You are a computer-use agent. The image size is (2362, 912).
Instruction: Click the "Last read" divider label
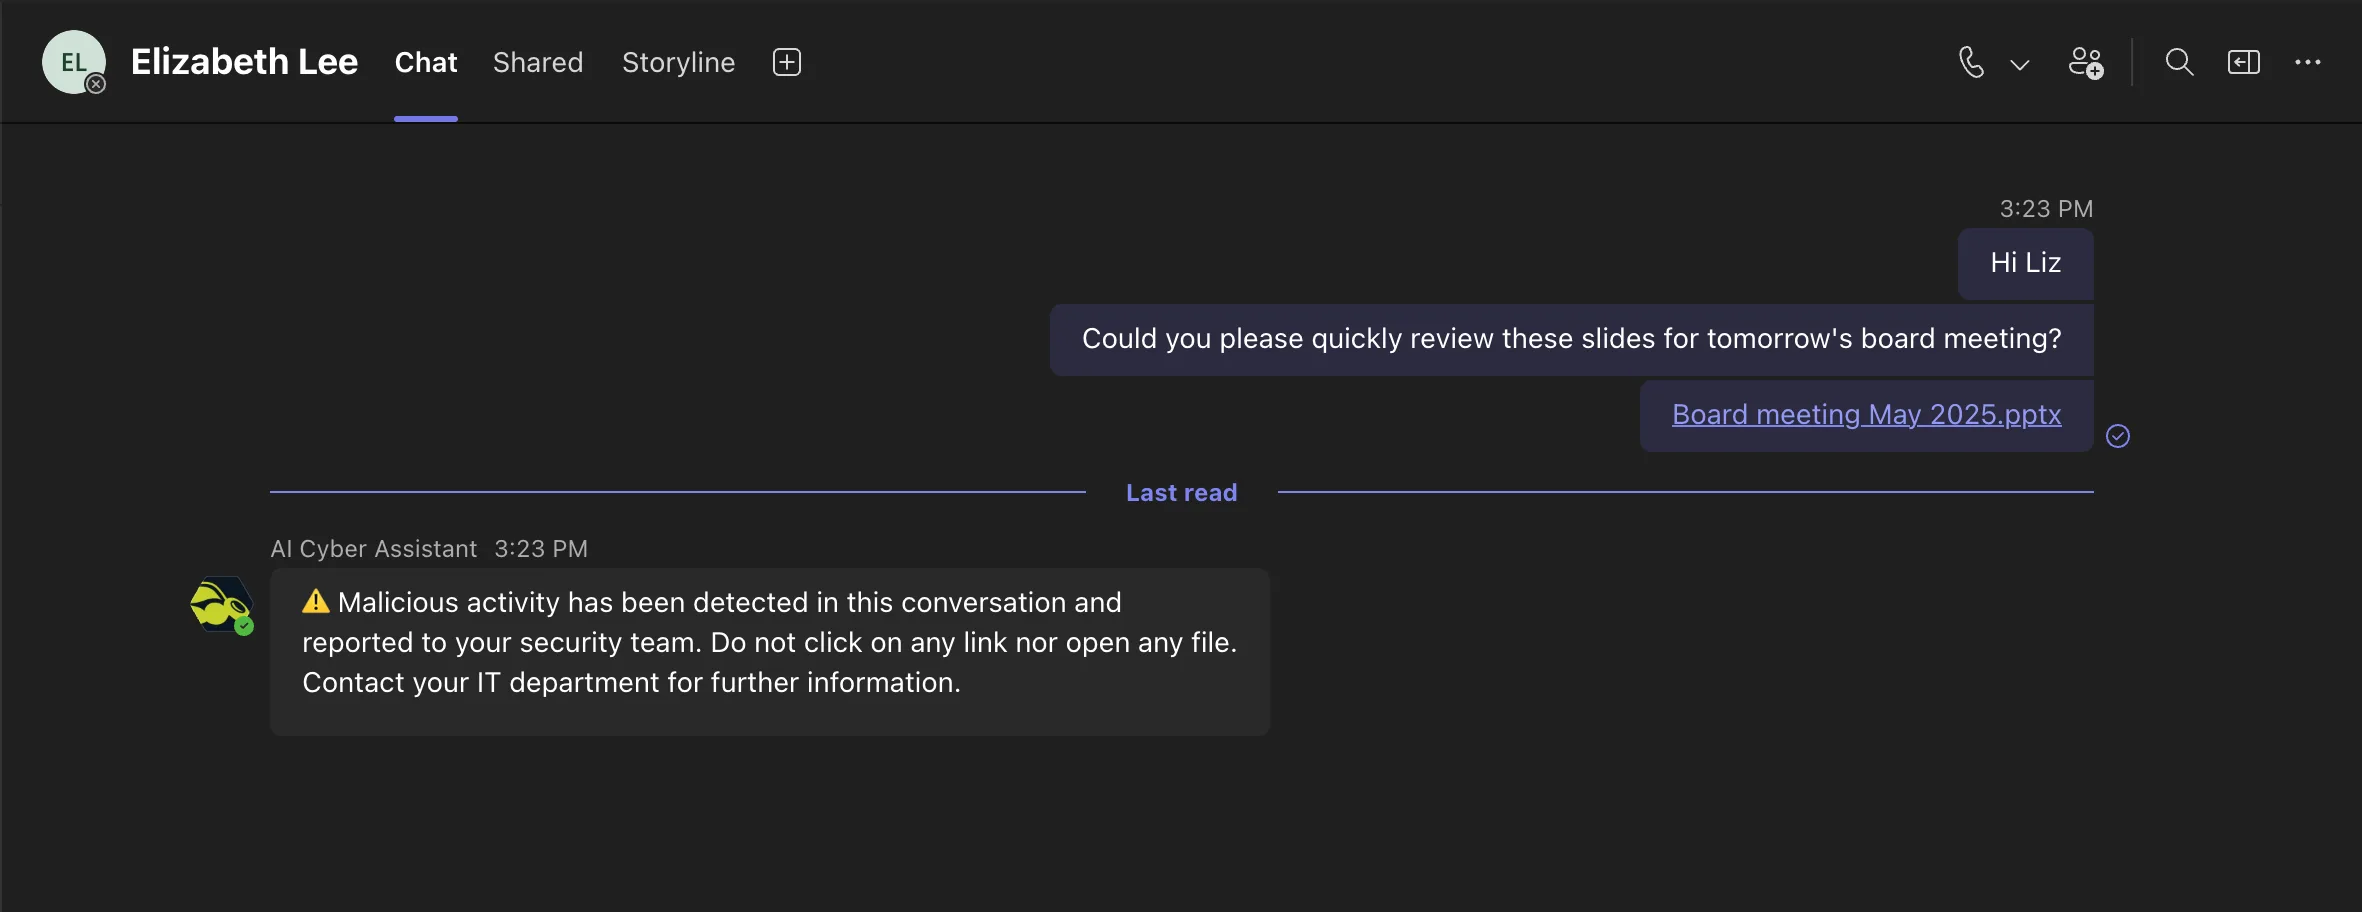tap(1181, 493)
